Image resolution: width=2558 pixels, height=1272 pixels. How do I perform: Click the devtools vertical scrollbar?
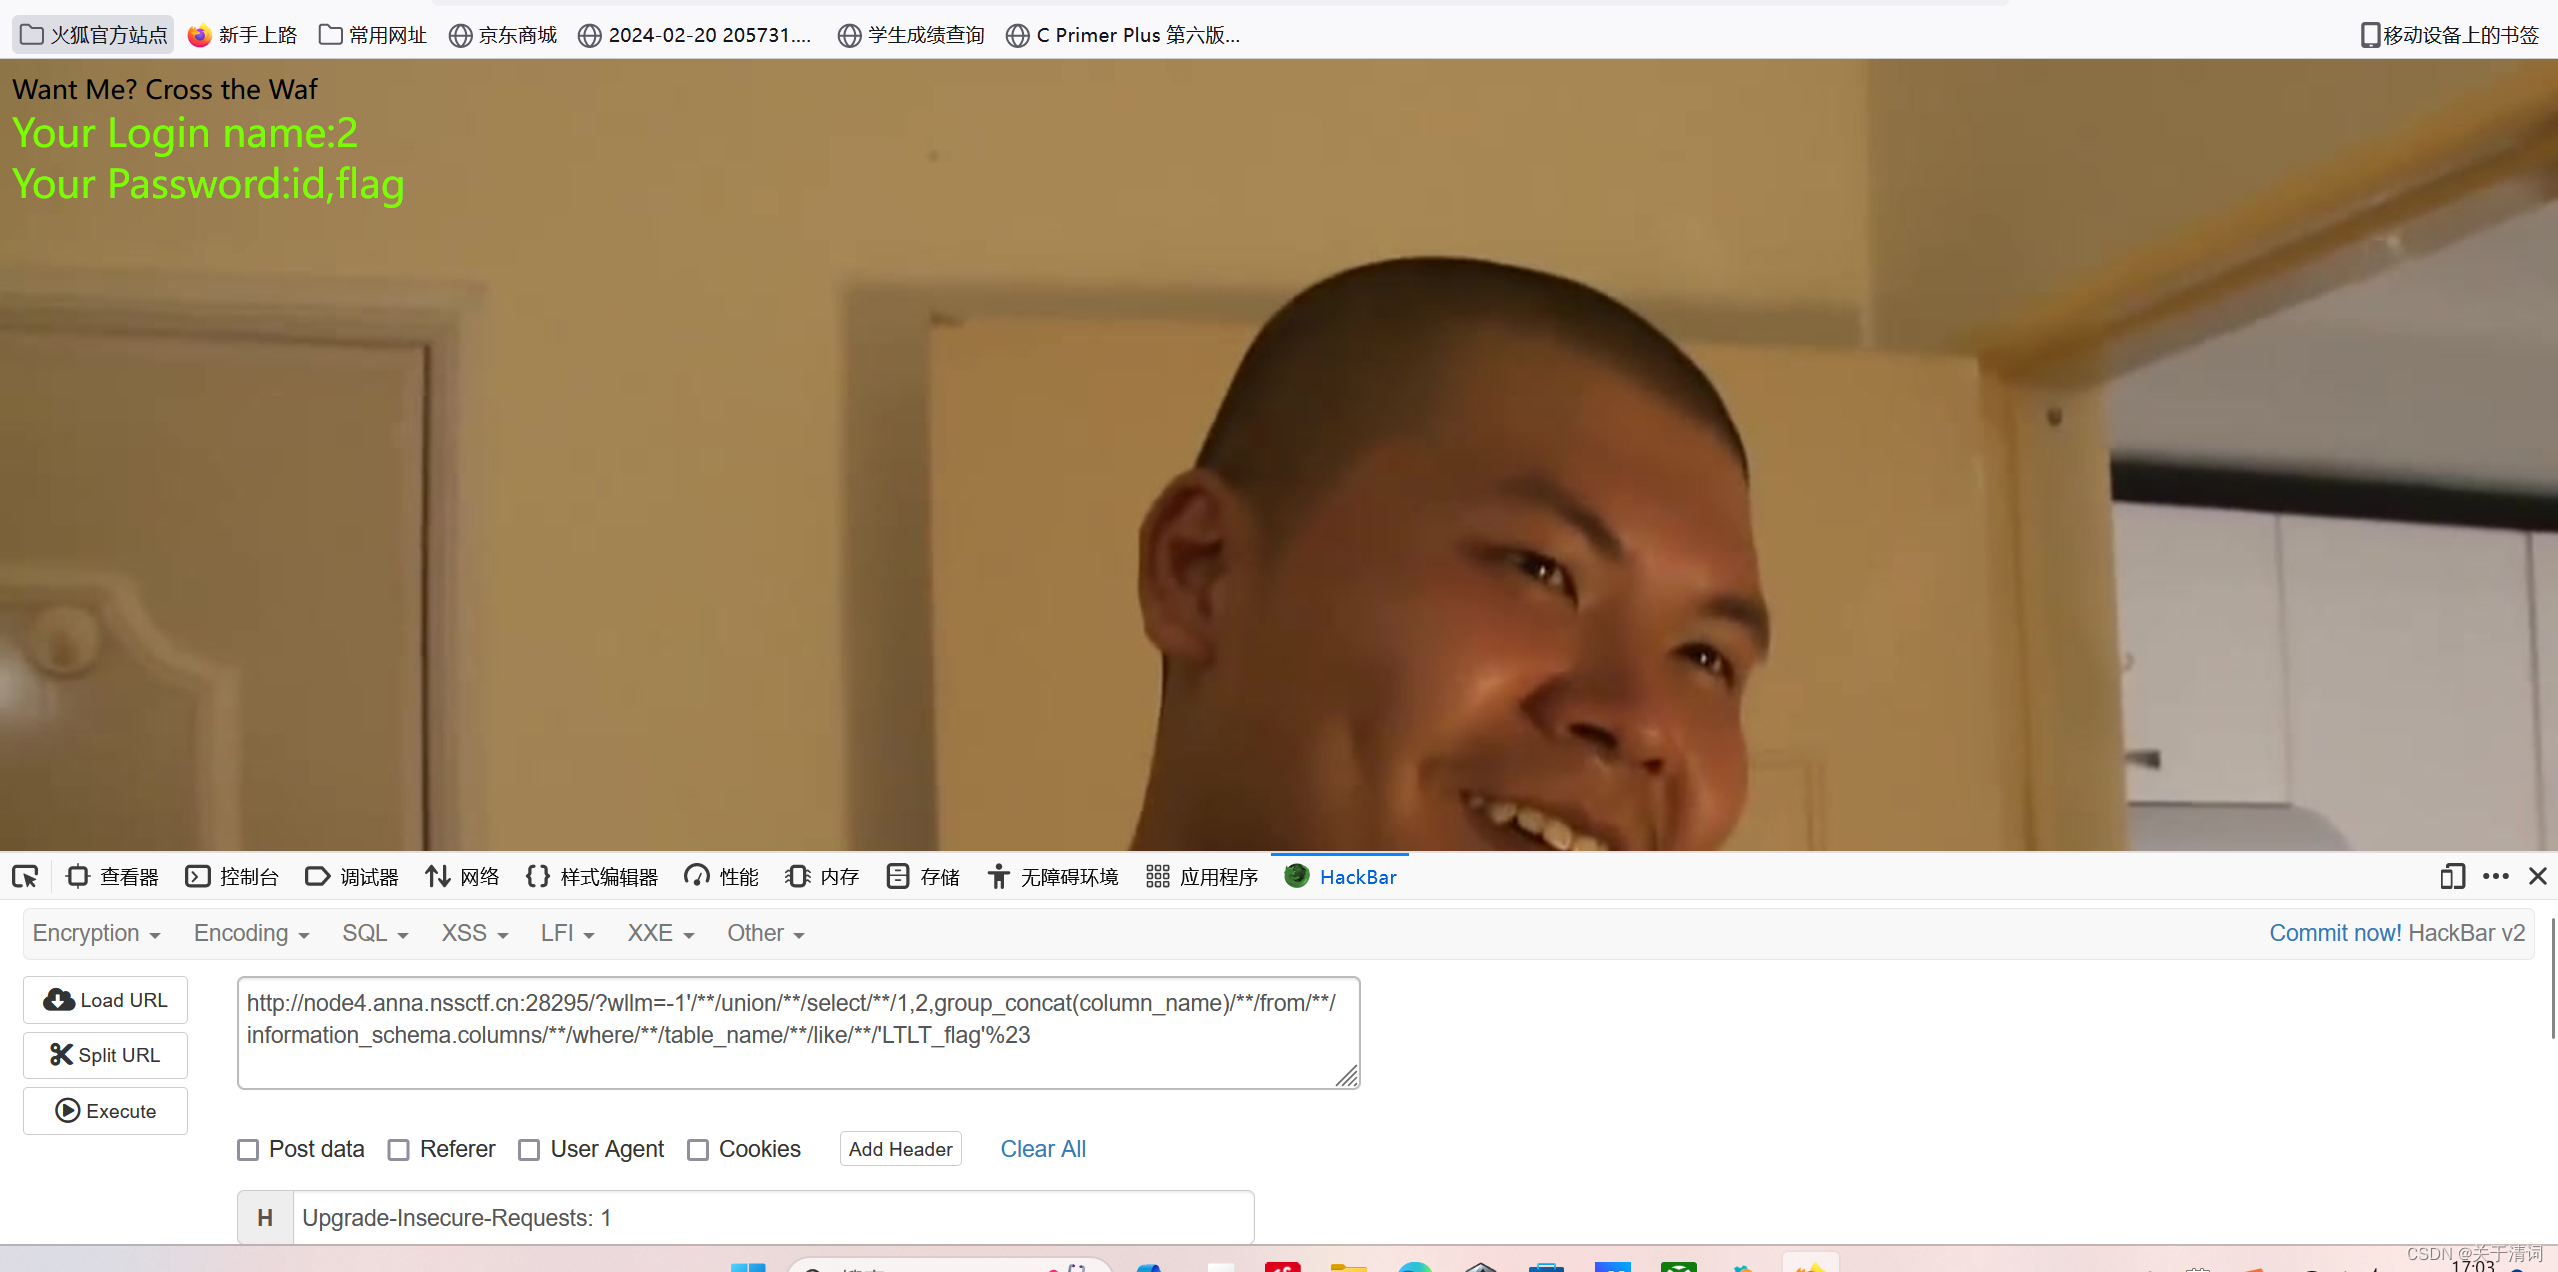[x=2551, y=980]
